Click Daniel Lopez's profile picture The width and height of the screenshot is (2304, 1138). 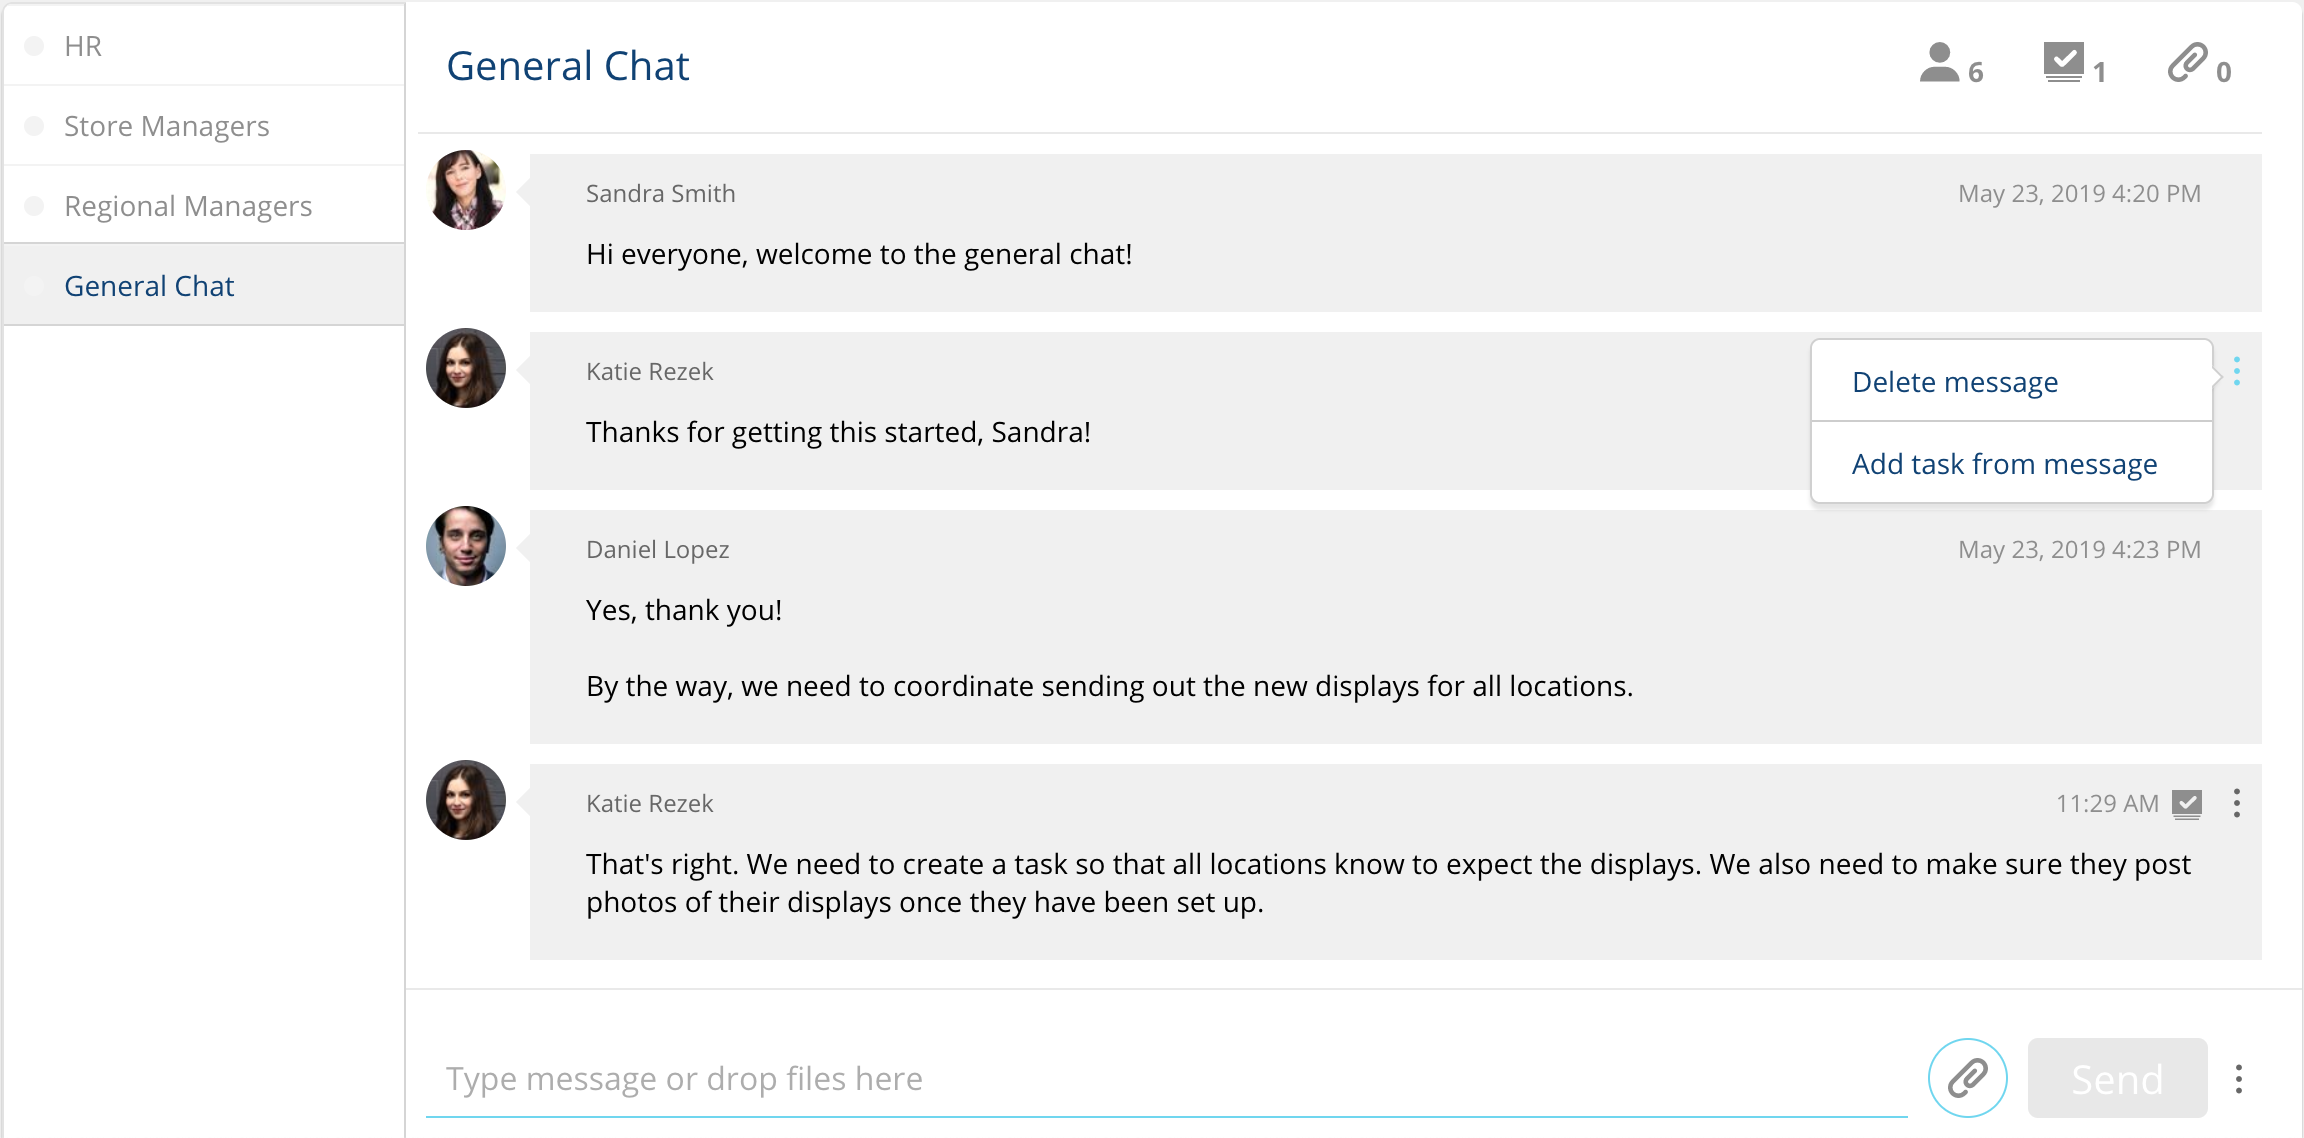(x=466, y=546)
